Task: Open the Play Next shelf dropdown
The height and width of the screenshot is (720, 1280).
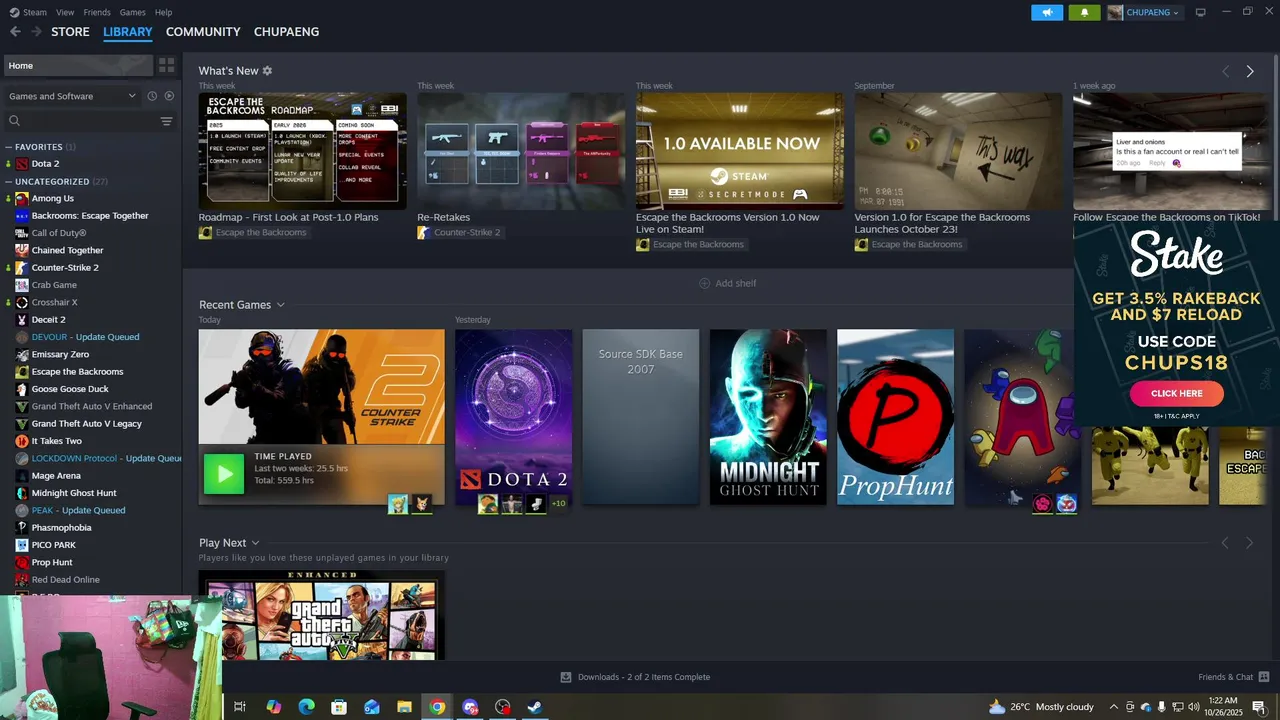Action: coord(256,543)
